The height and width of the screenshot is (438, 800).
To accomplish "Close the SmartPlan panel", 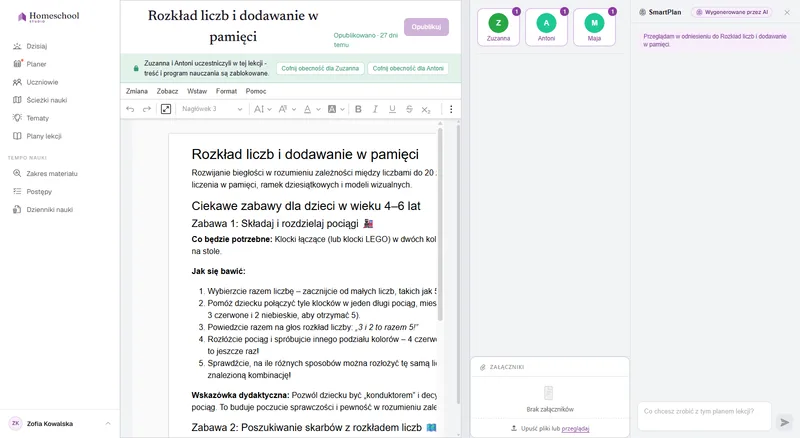I will (787, 12).
